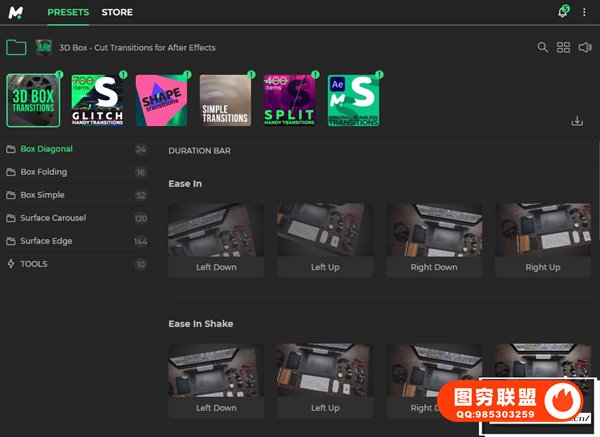Open the three-dot options menu

pos(584,13)
